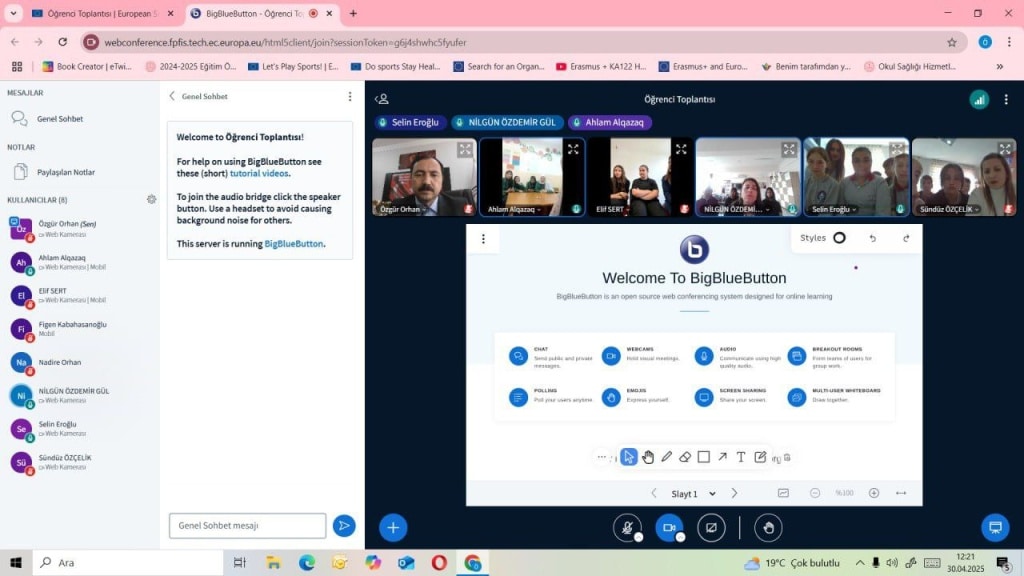Select the rectangle shape tool
The image size is (1024, 576).
pyautogui.click(x=704, y=457)
